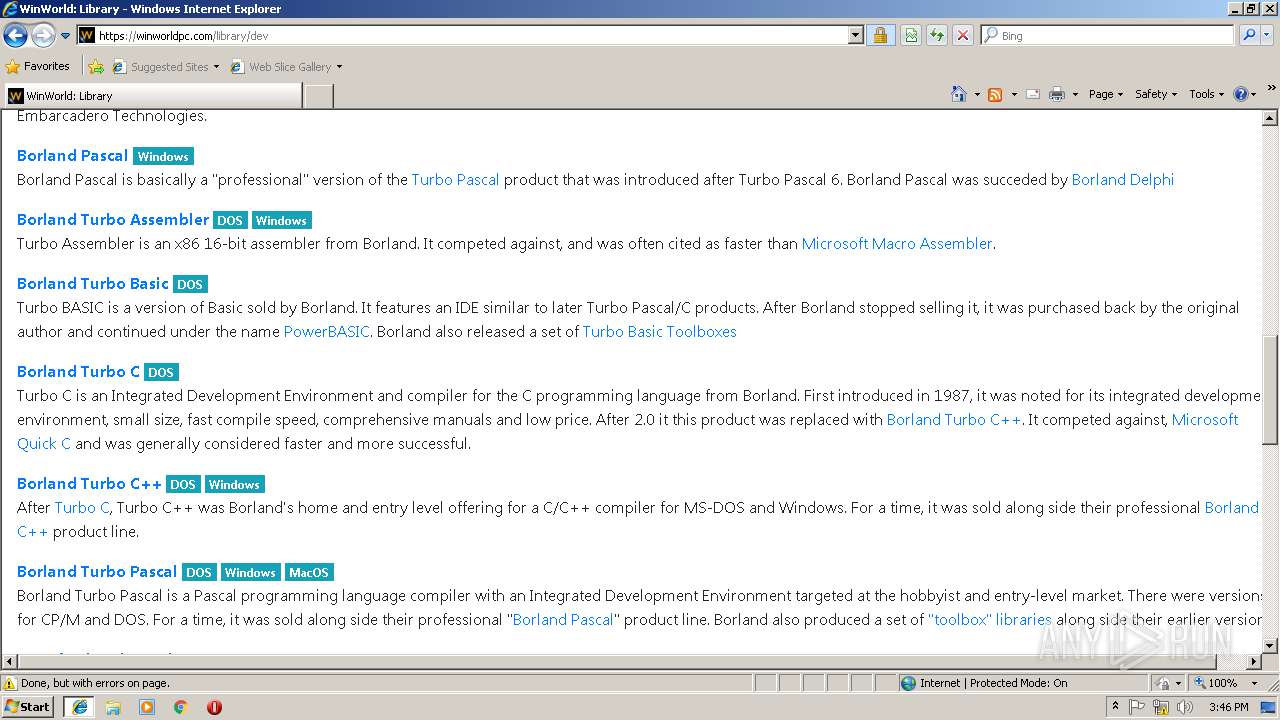The image size is (1280, 720).
Task: Follow the Borland Delphi link
Action: point(1122,180)
